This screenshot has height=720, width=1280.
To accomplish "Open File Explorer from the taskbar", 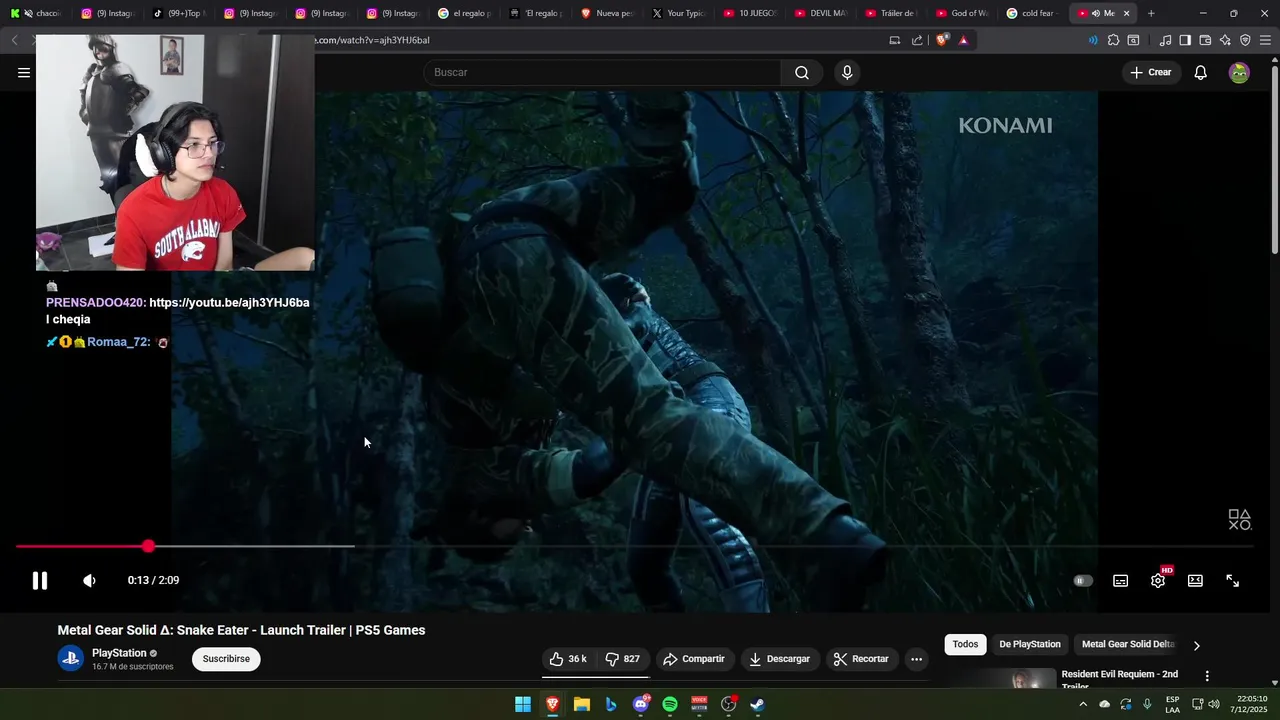I will 582,704.
